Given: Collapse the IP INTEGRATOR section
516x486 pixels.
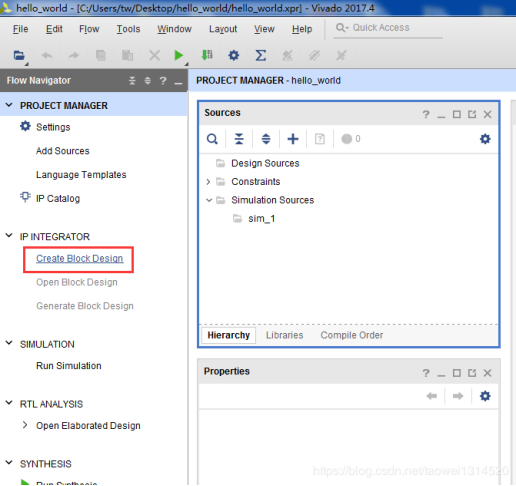Looking at the screenshot, I should point(9,236).
